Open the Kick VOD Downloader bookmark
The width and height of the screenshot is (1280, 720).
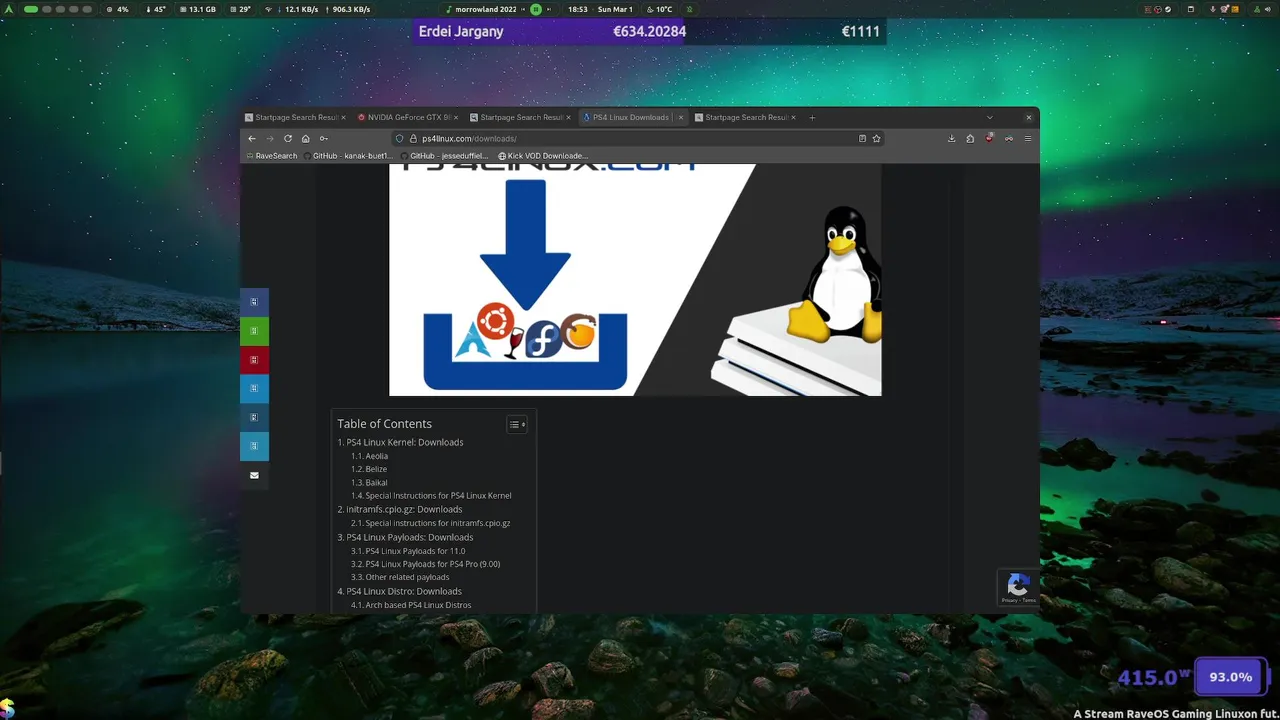(543, 156)
